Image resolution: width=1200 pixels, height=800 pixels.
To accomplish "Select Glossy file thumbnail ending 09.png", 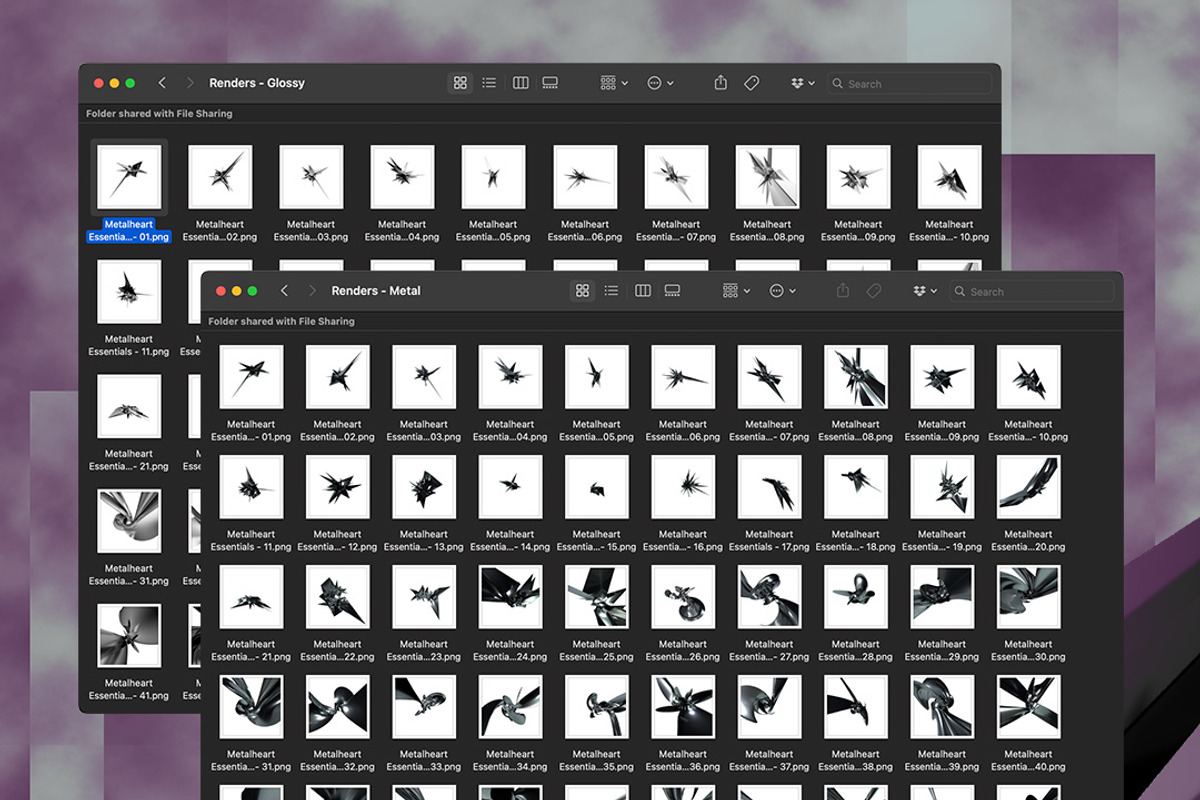I will click(x=858, y=177).
